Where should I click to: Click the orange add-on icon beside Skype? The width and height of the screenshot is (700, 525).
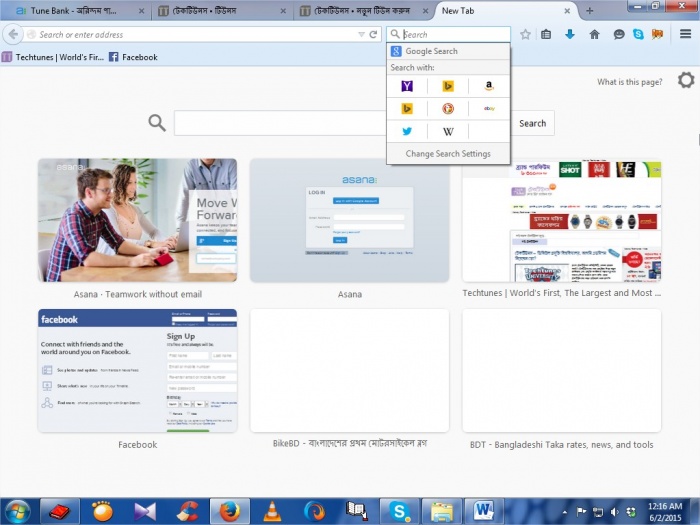point(658,34)
